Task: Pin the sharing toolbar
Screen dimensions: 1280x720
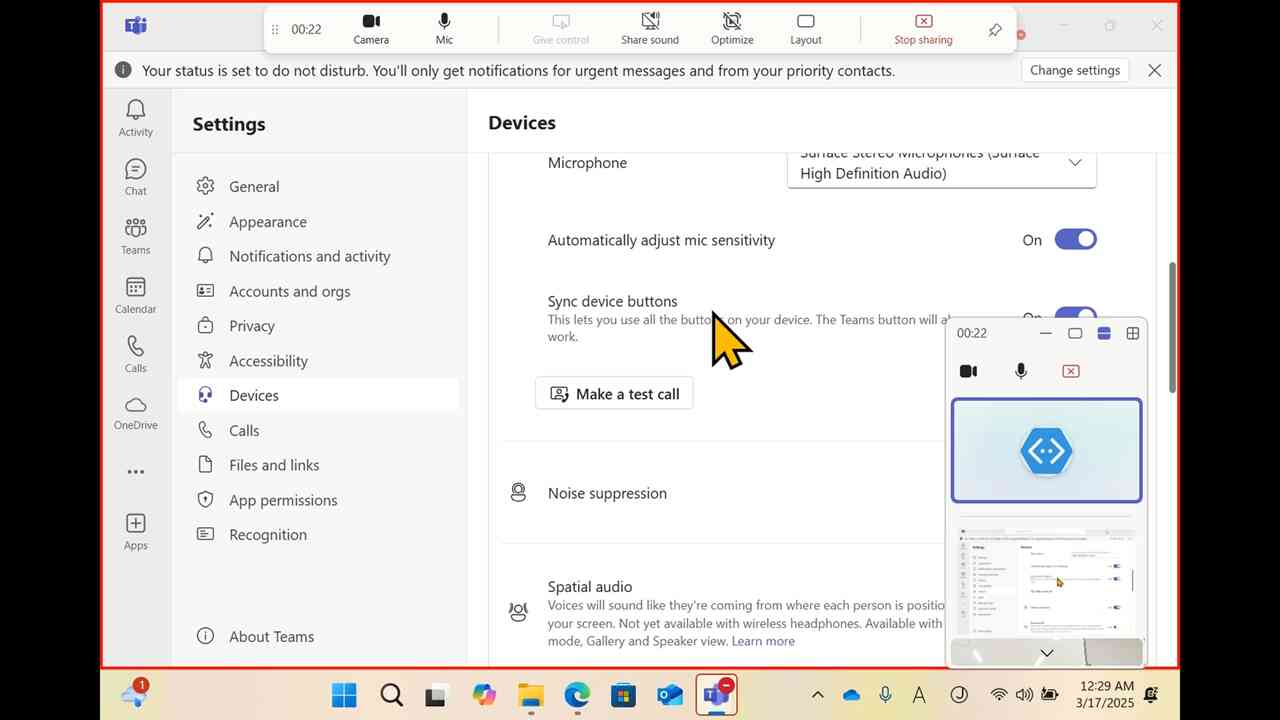Action: (x=995, y=30)
